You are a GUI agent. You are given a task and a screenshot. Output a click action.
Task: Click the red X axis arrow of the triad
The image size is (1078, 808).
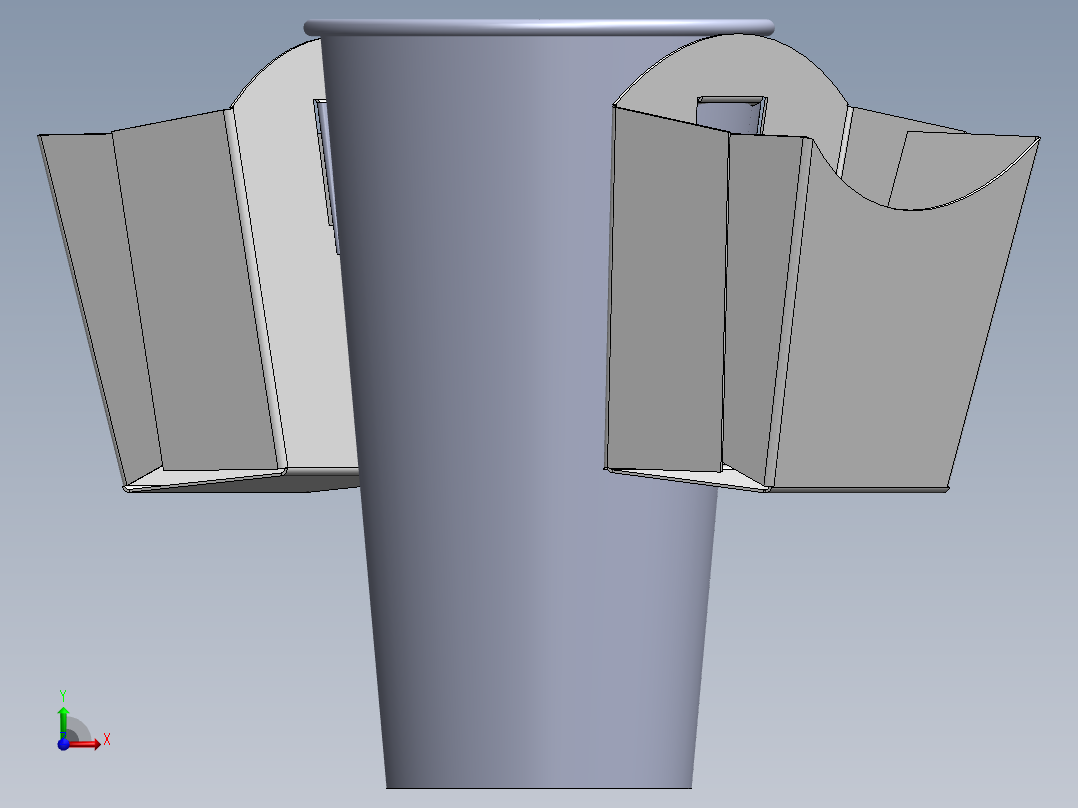87,744
